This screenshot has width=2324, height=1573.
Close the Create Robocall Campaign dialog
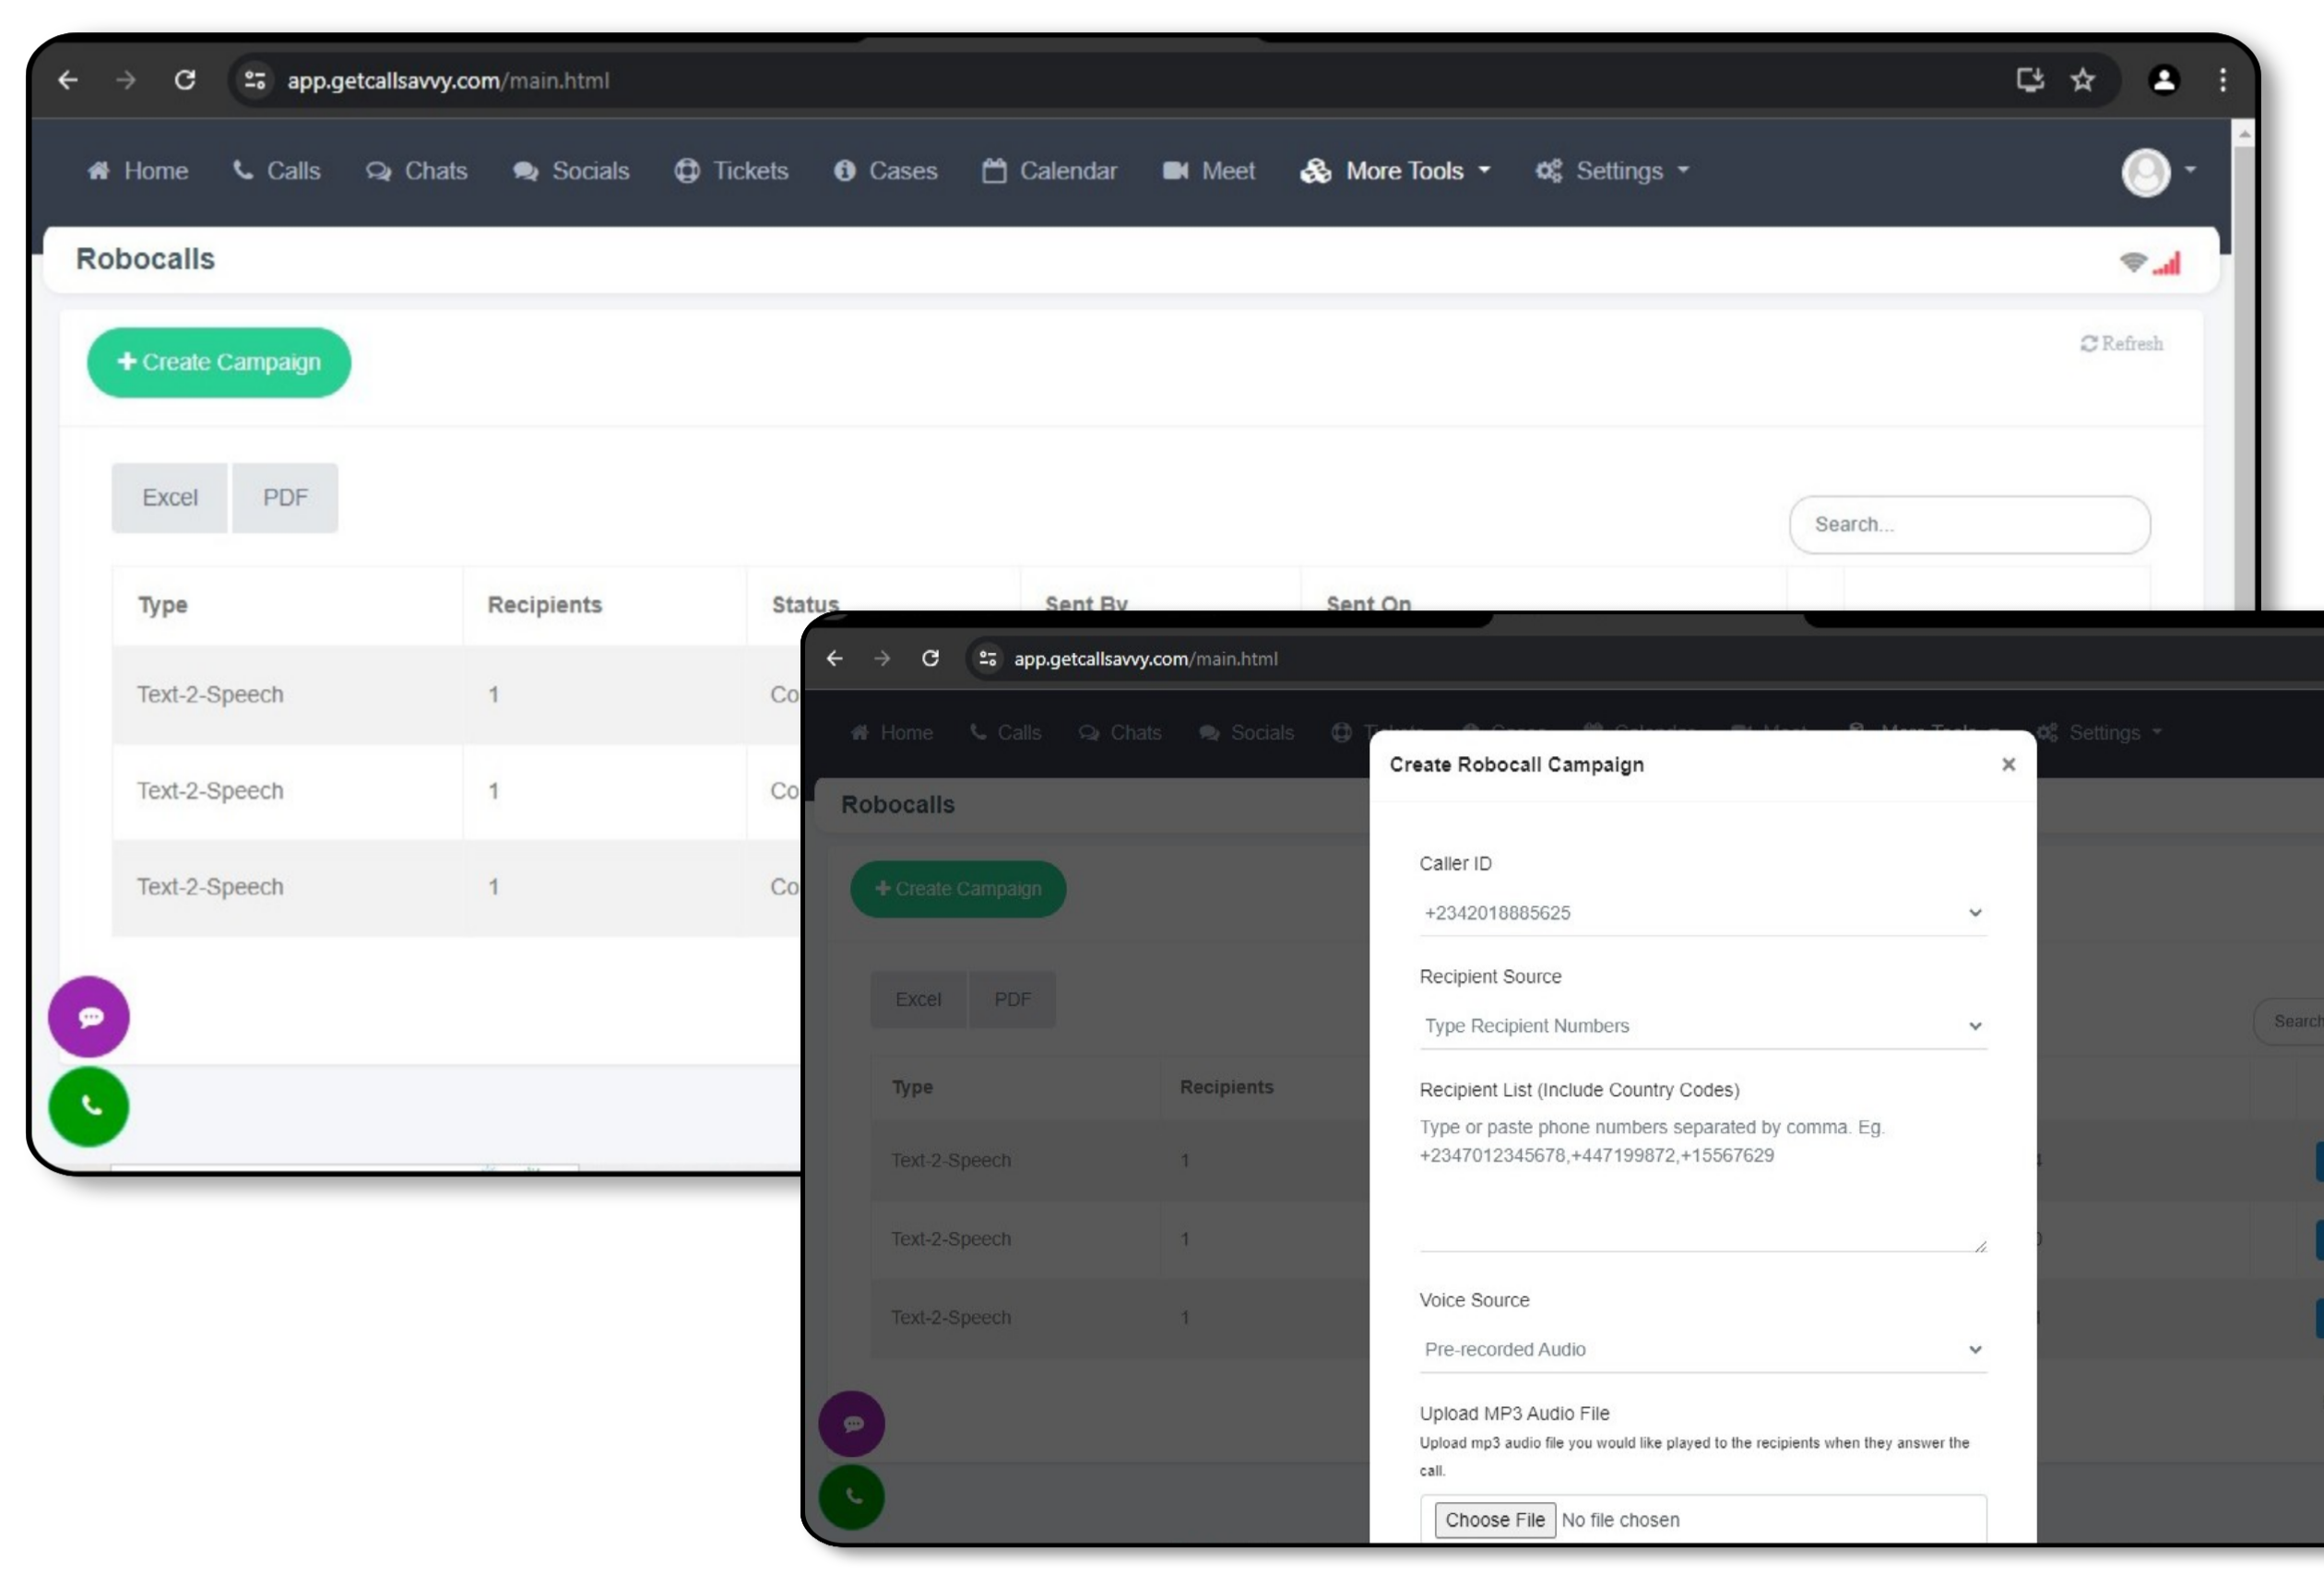tap(2008, 764)
